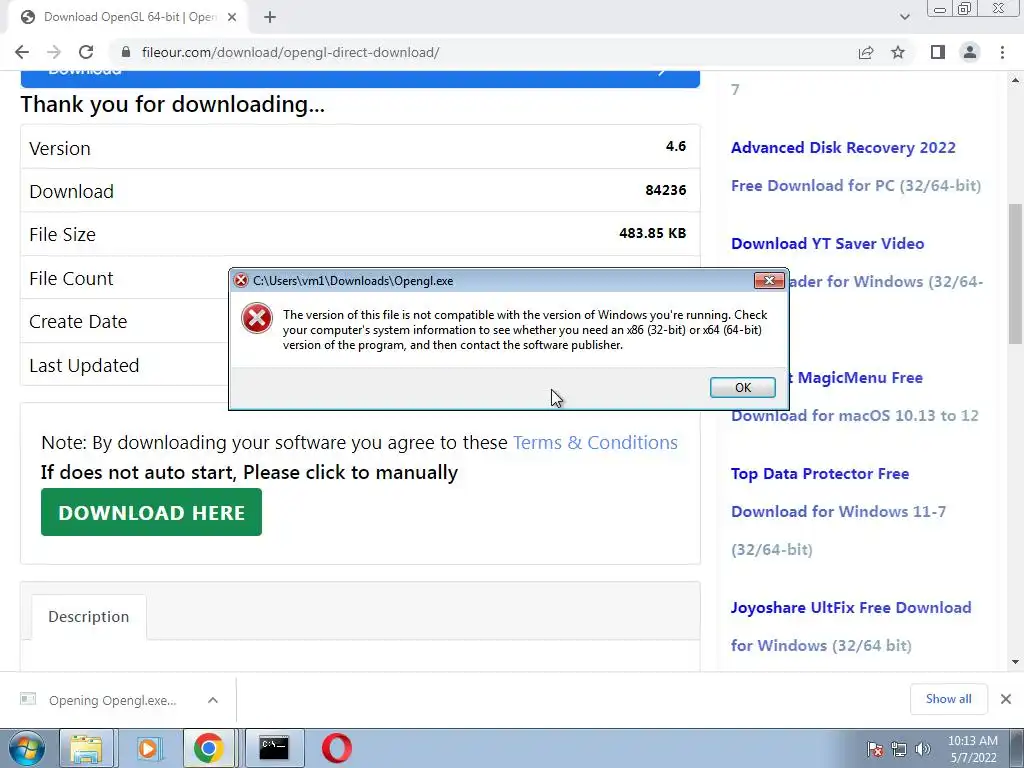Open Chrome's three-dot menu
1024x768 pixels.
click(1002, 52)
